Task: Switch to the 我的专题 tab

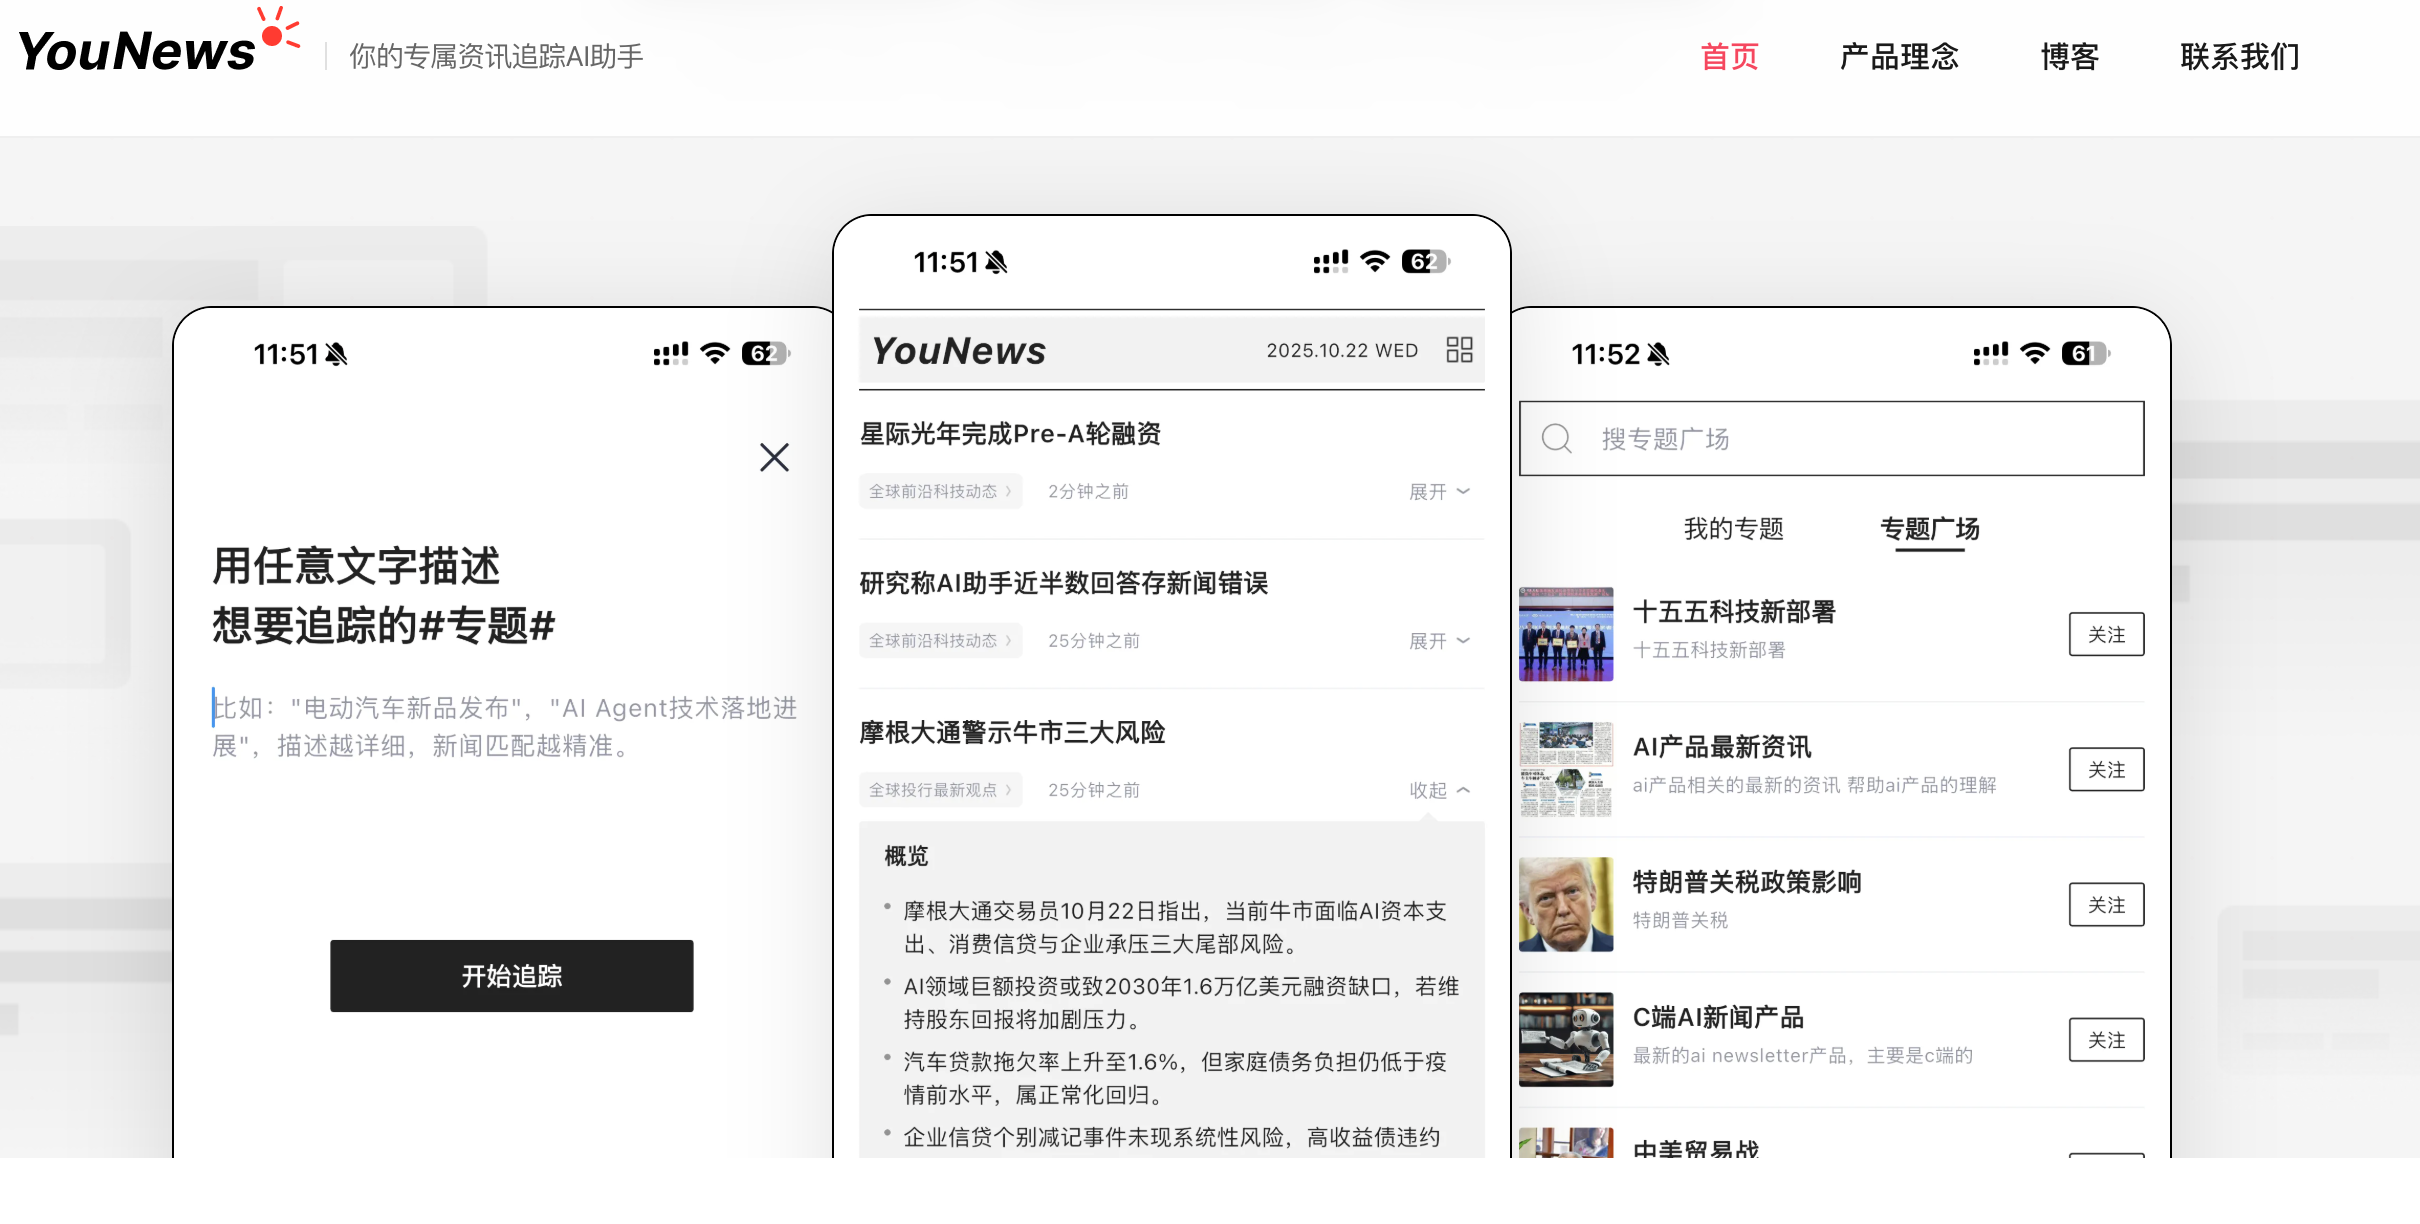Action: point(1733,528)
